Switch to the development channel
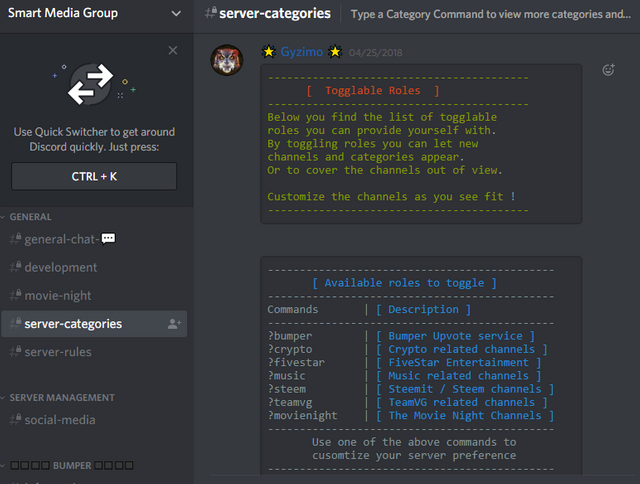640x484 pixels. point(61,267)
